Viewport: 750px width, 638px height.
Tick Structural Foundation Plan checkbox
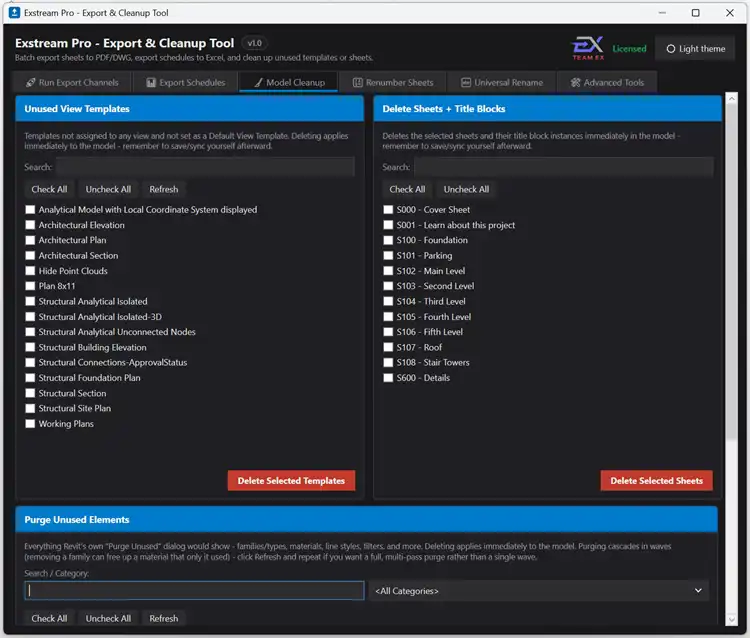30,378
